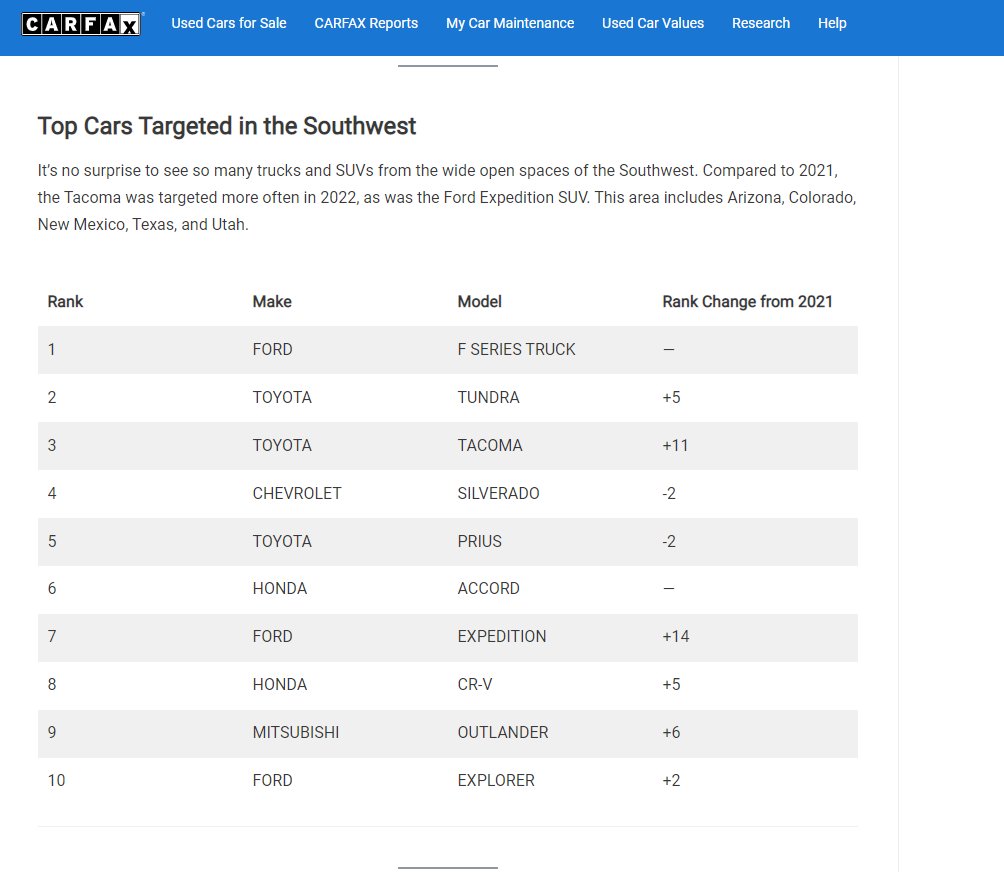This screenshot has height=872, width=1004.
Task: Open My Car Maintenance menu
Action: click(510, 23)
